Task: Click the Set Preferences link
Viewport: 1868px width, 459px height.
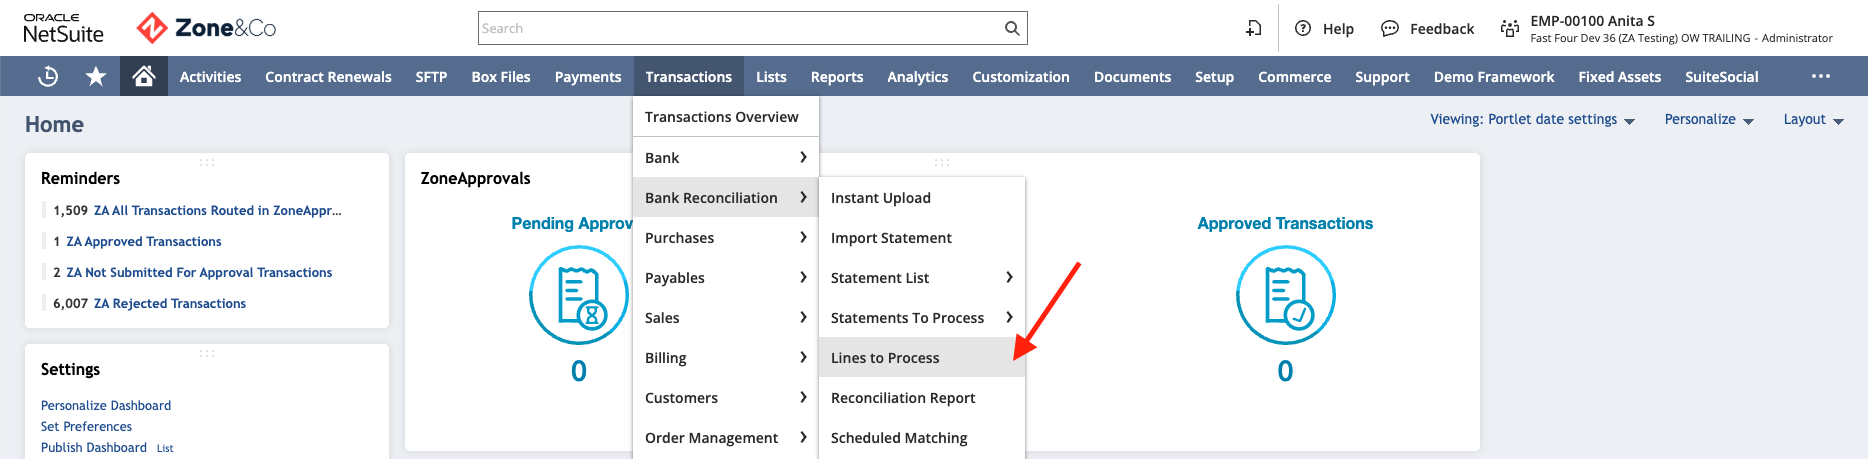Action: click(86, 427)
